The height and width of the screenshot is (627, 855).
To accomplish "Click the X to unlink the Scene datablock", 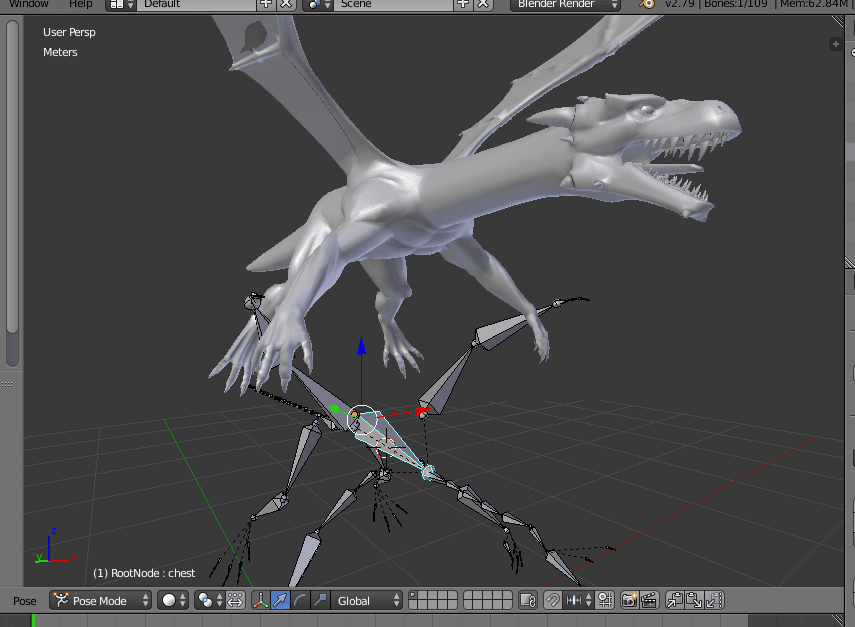I will [x=482, y=5].
